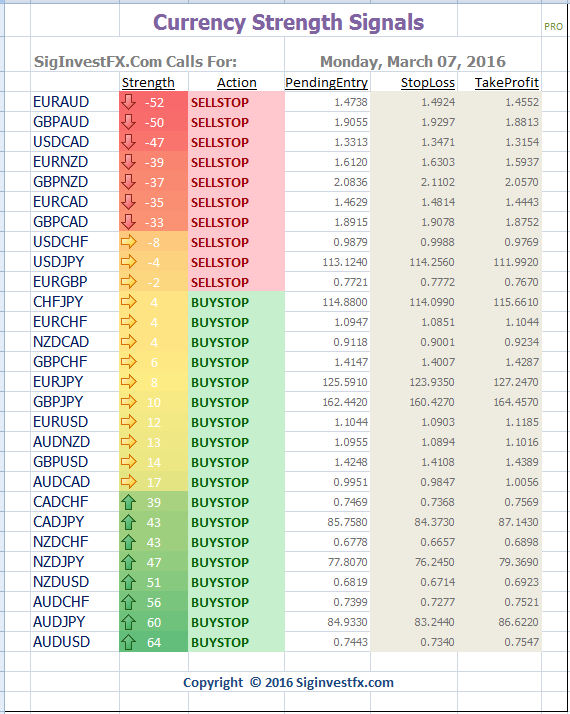Click the red down arrow in GBPCAD row
The height and width of the screenshot is (714, 570).
(129, 222)
